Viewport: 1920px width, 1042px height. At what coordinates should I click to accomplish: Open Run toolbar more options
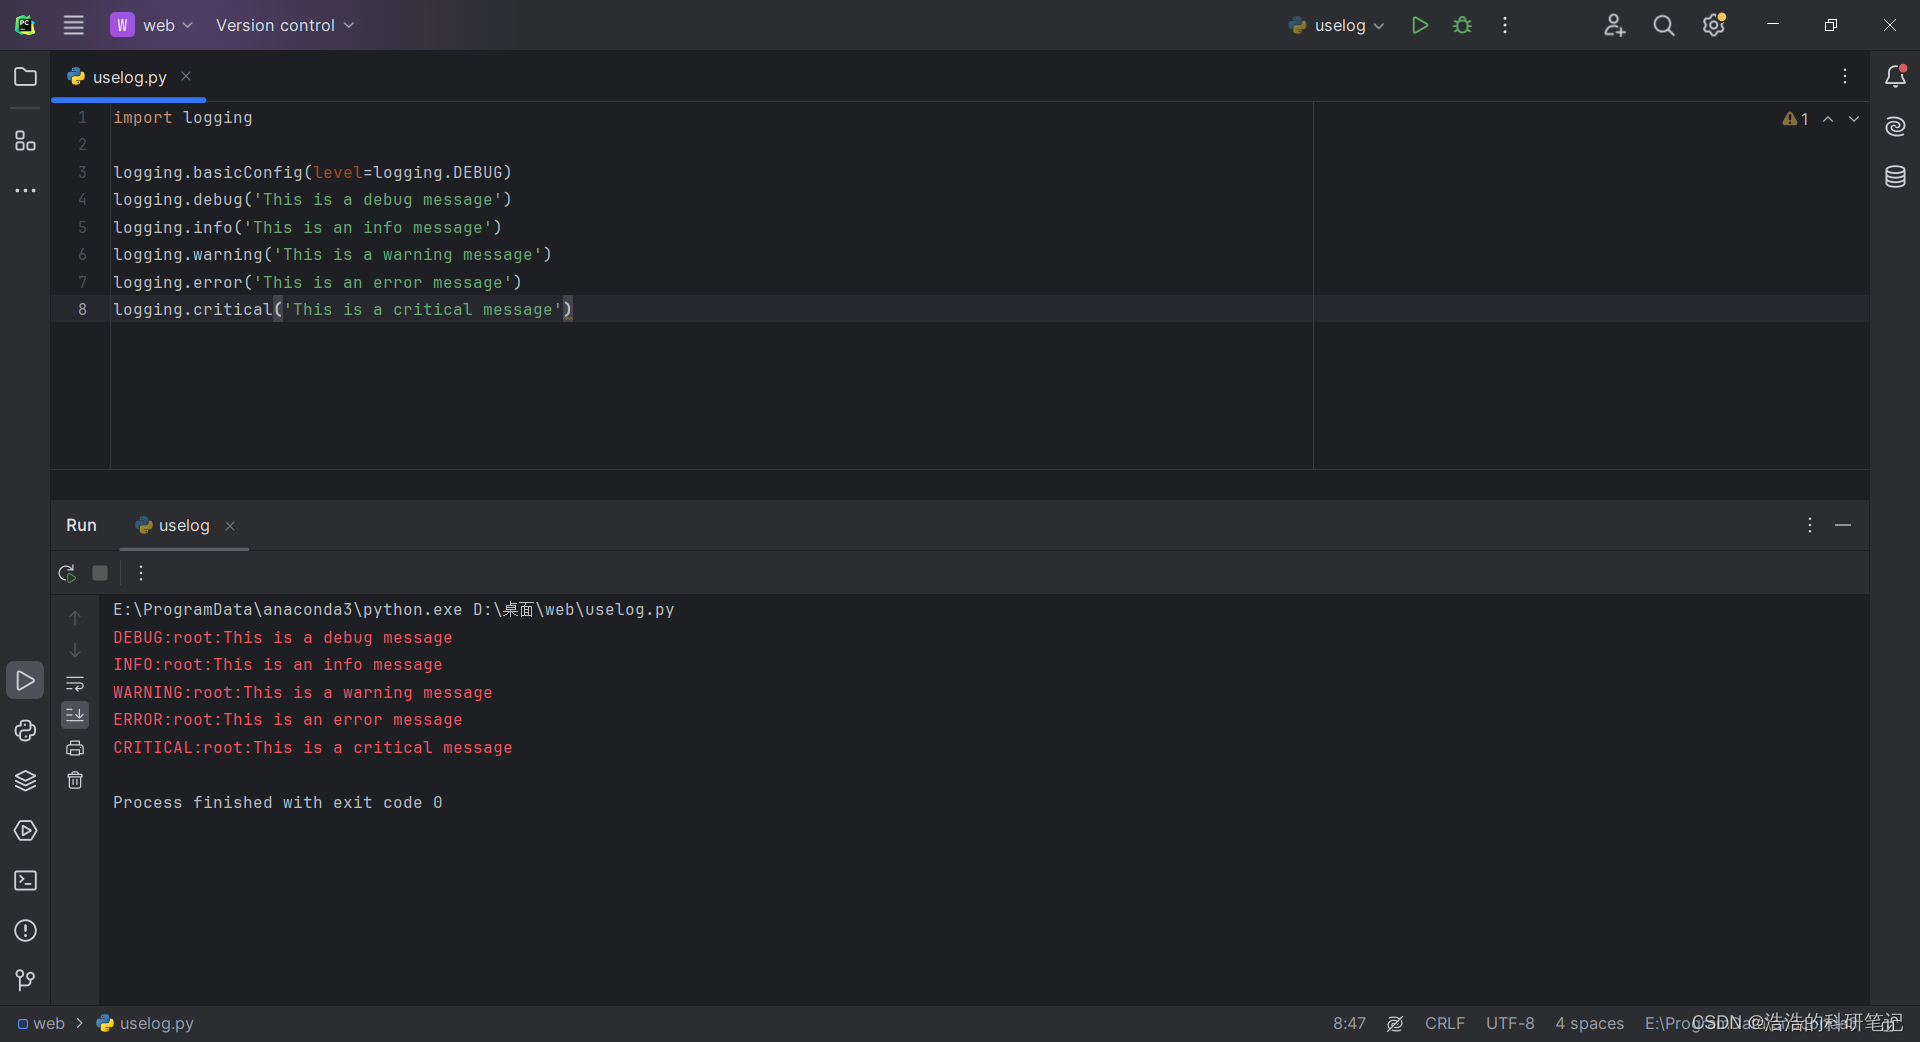point(141,573)
